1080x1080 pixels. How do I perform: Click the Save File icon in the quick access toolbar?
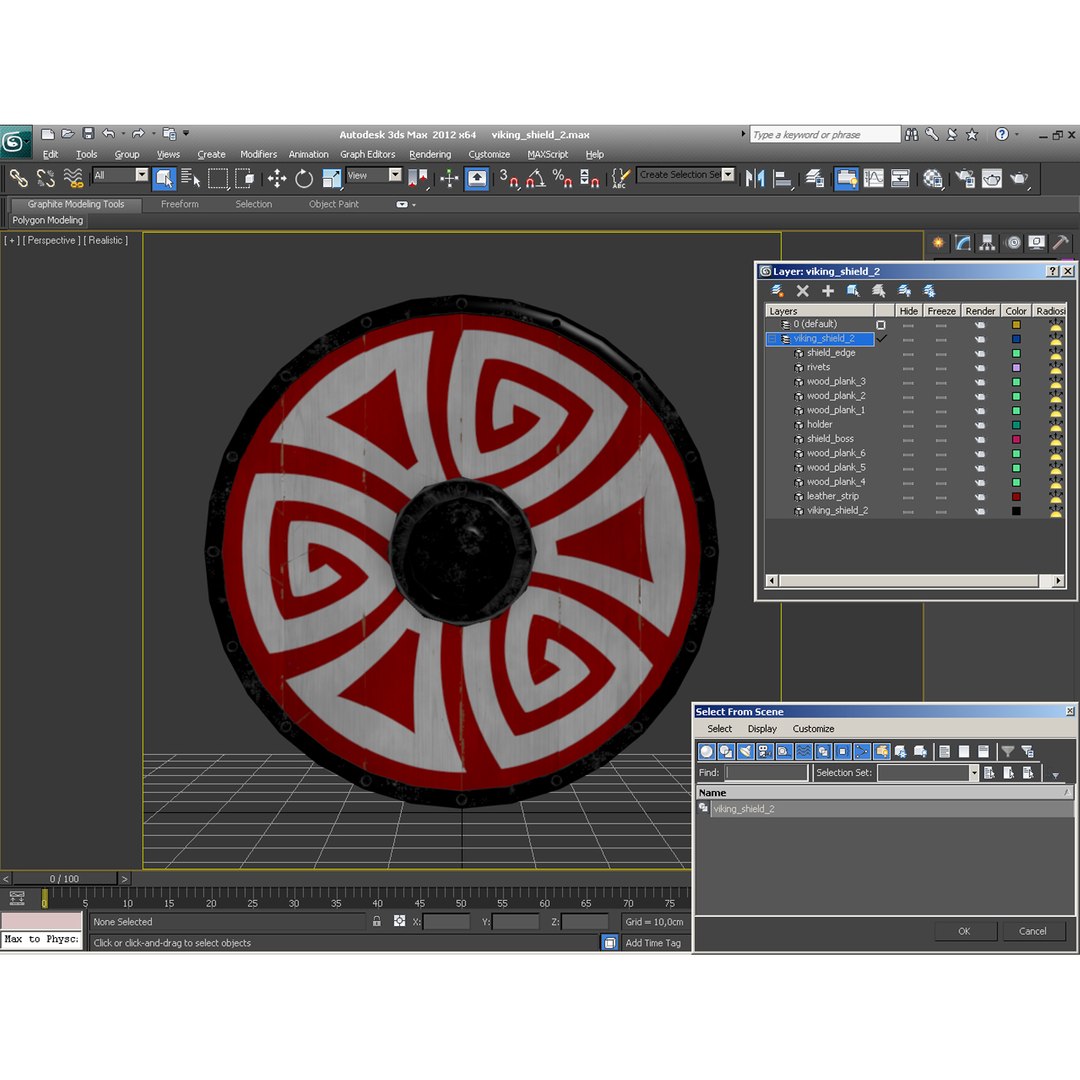click(88, 134)
